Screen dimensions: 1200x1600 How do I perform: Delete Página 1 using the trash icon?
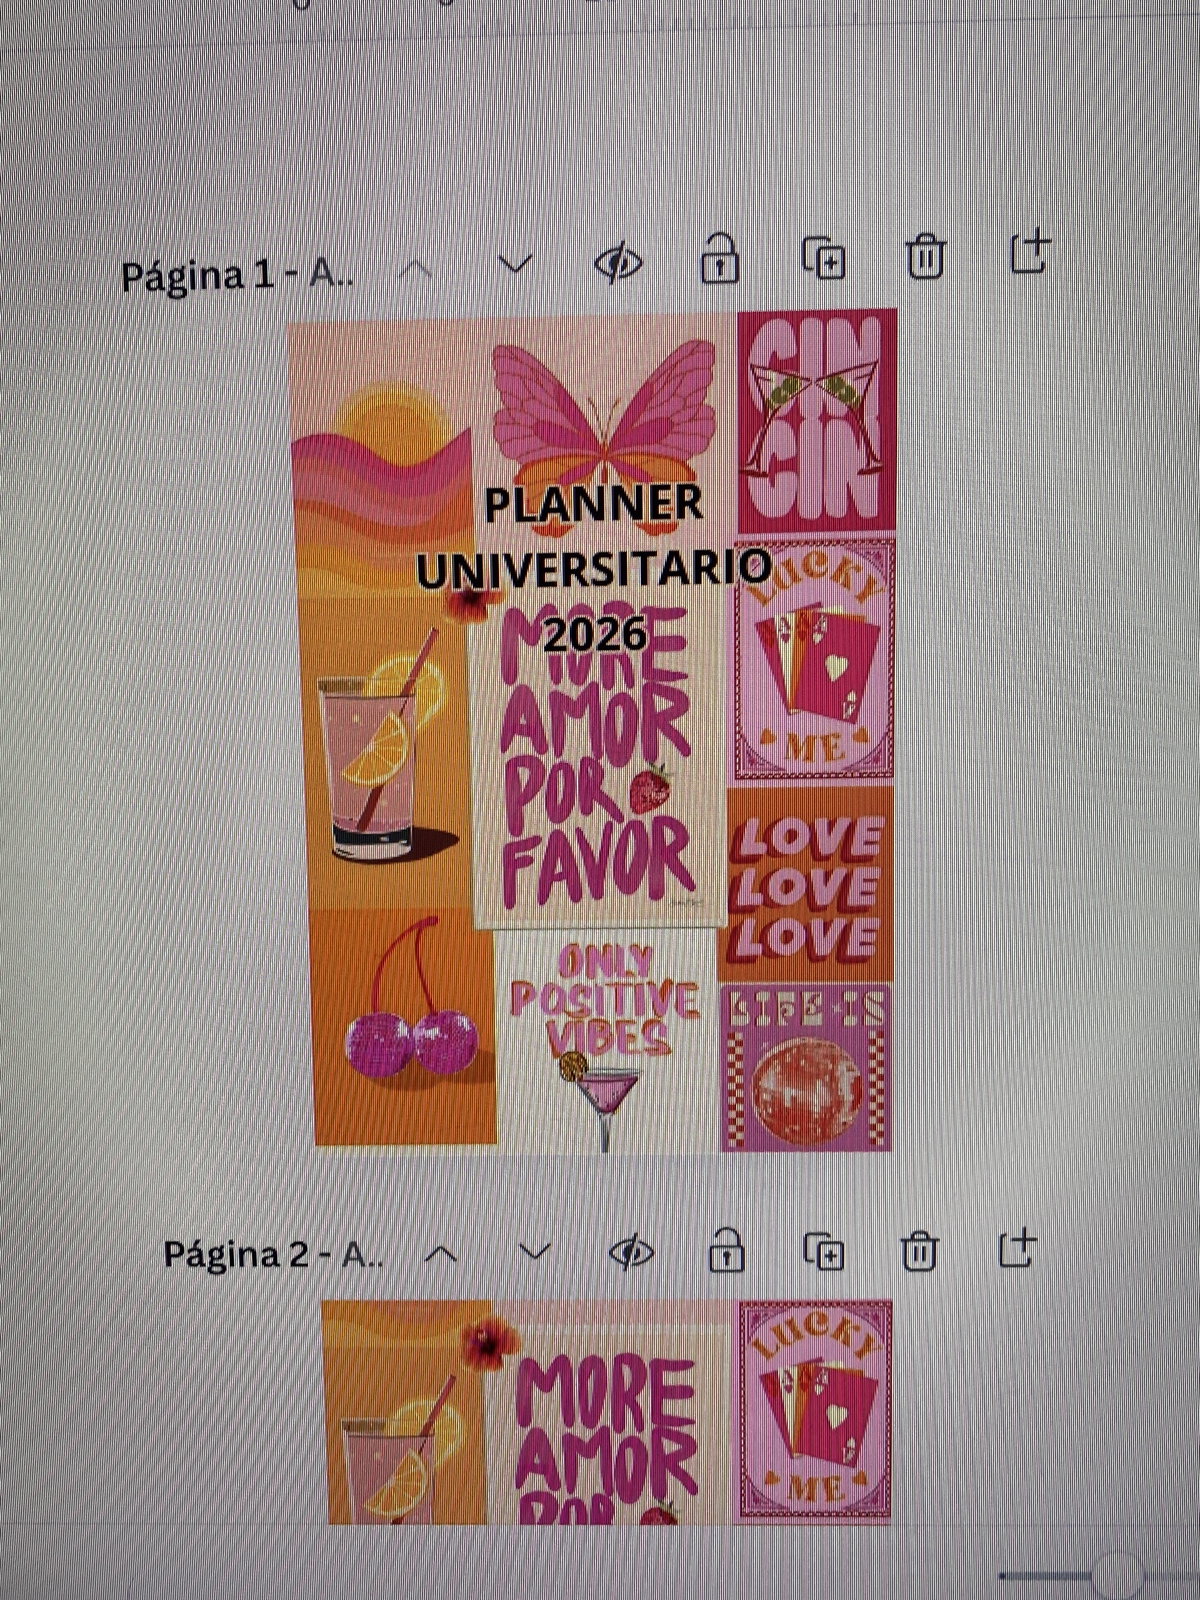[925, 257]
